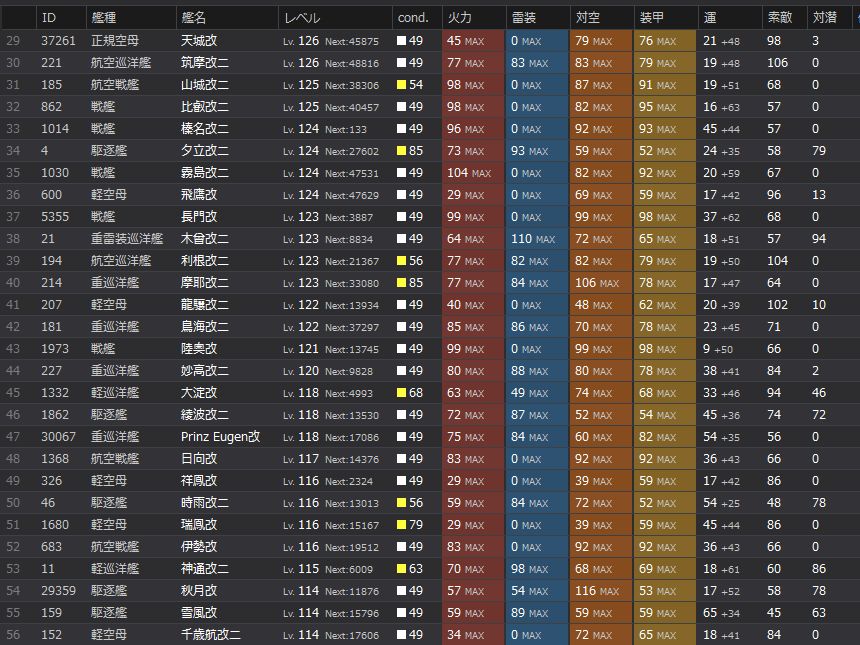Click luck value 65 +34 for 雪風改
Screen dimensions: 860x645
(721, 613)
